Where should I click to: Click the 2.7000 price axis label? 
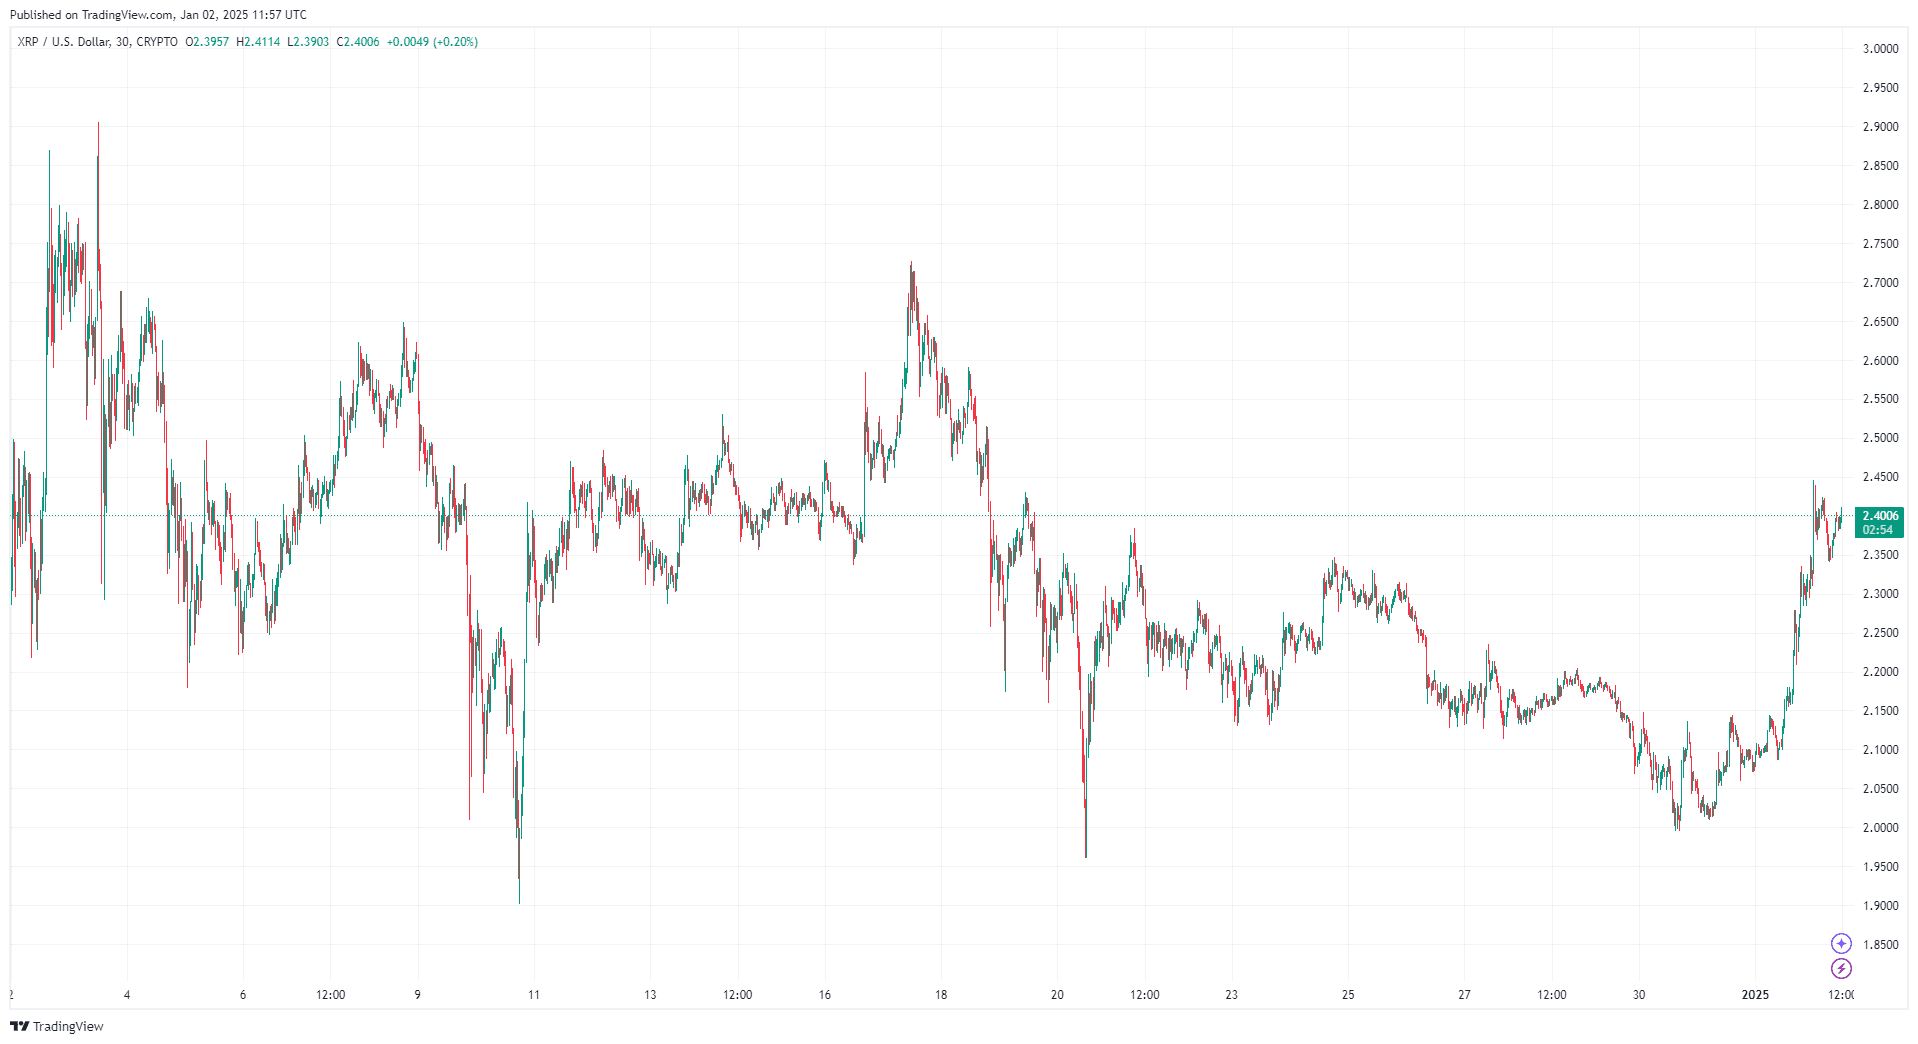pyautogui.click(x=1880, y=283)
